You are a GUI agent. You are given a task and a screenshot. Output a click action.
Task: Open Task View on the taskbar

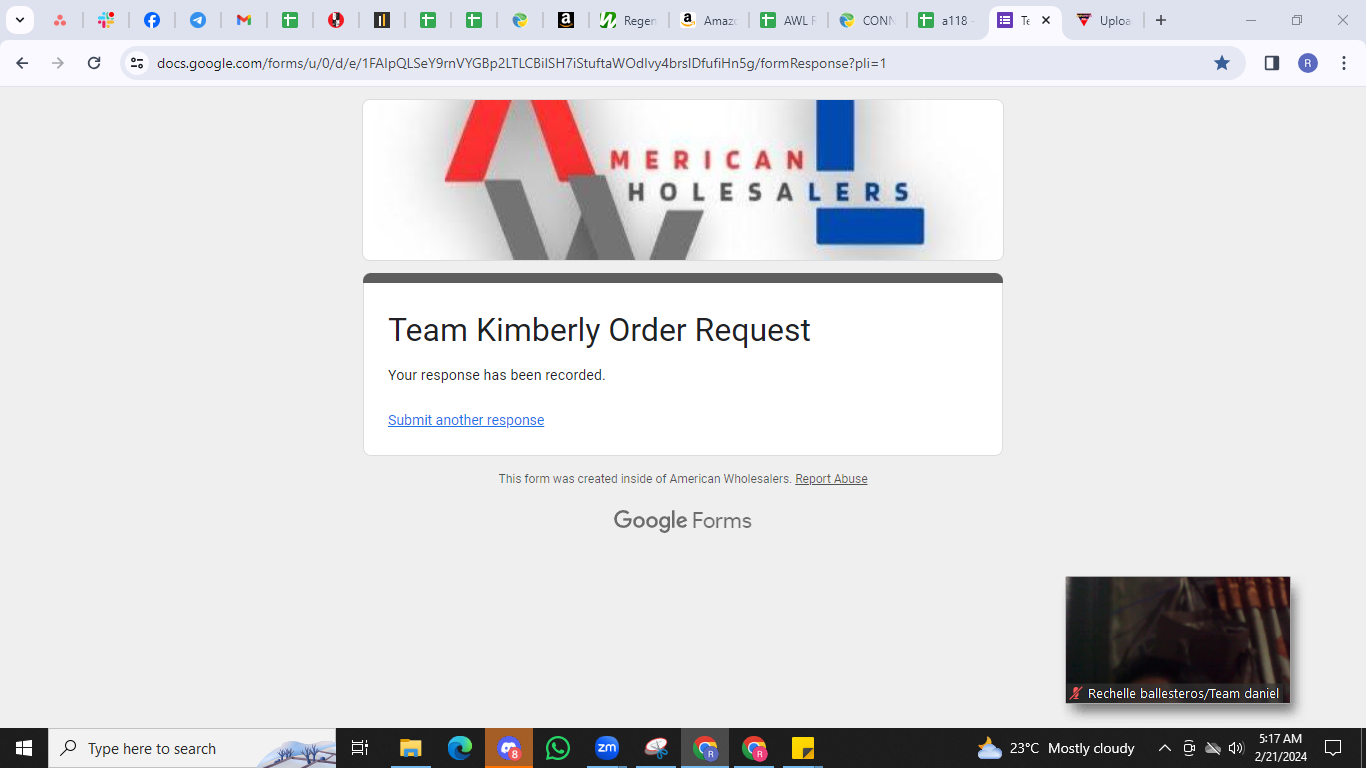coord(360,748)
